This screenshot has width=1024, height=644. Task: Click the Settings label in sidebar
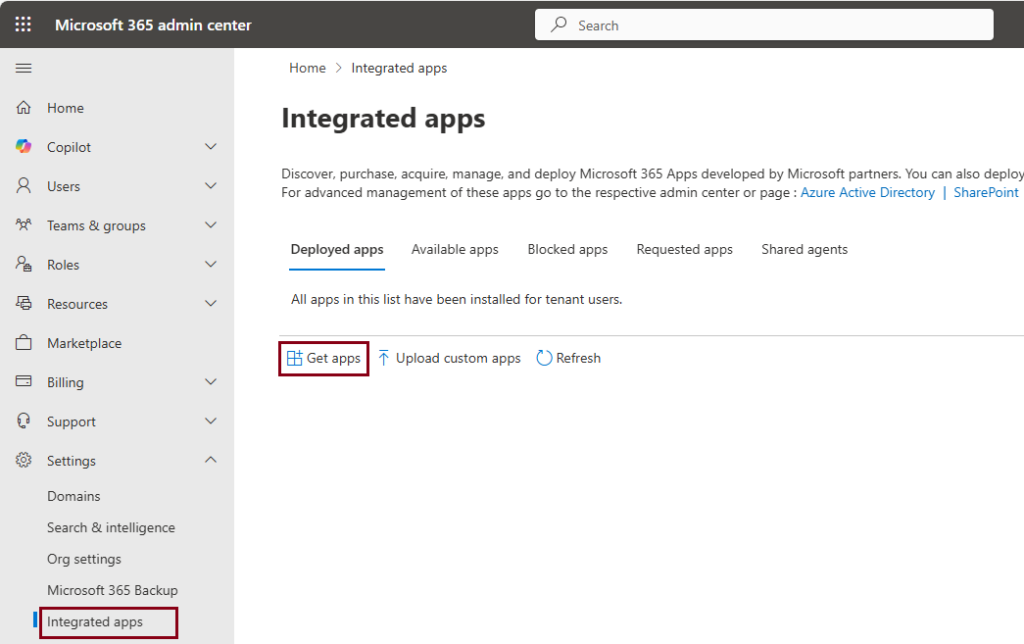pos(71,460)
